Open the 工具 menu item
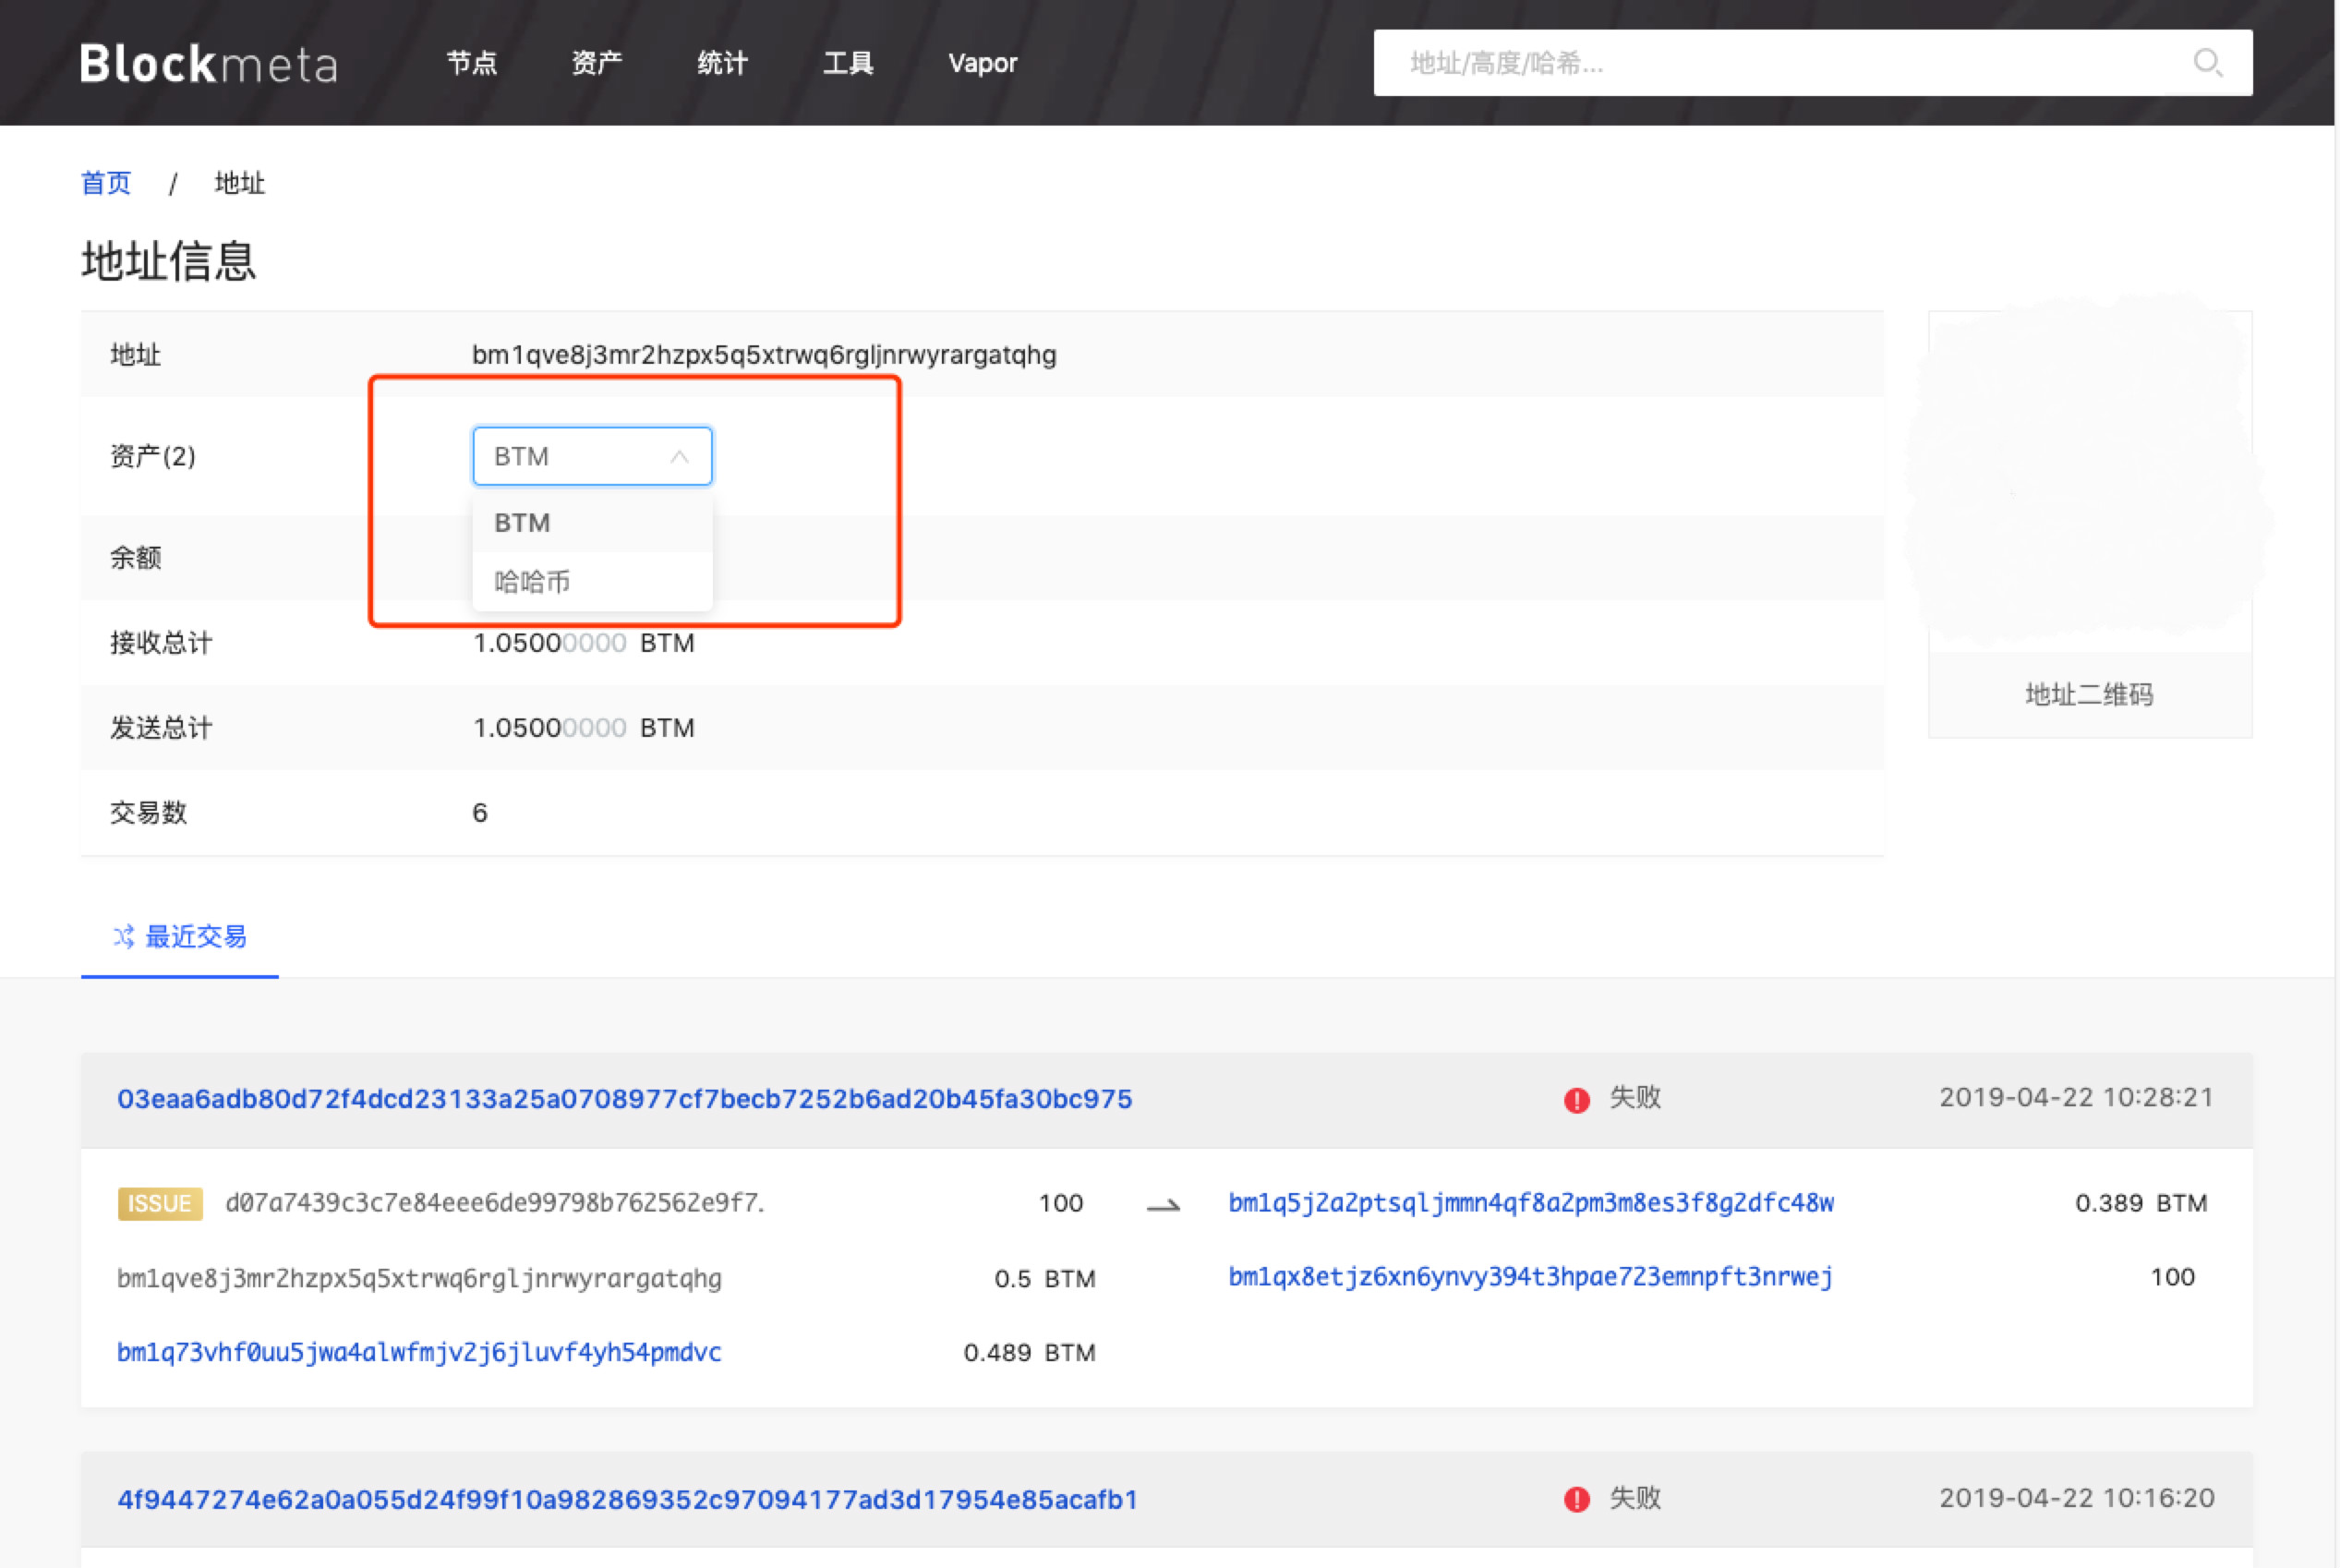 pos(848,63)
